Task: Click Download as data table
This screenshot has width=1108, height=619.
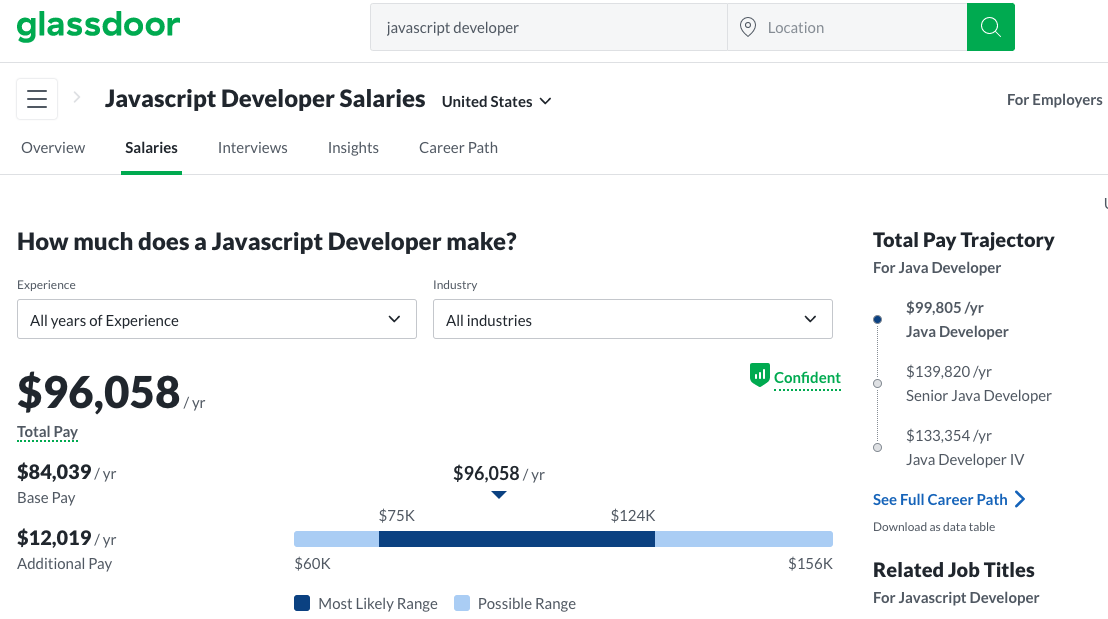Action: pyautogui.click(x=933, y=527)
